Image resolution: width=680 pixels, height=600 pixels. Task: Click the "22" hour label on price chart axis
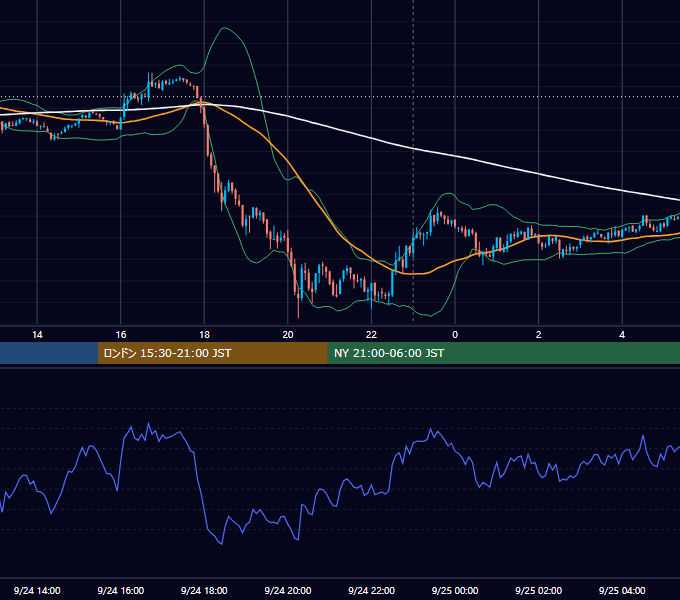tap(371, 335)
